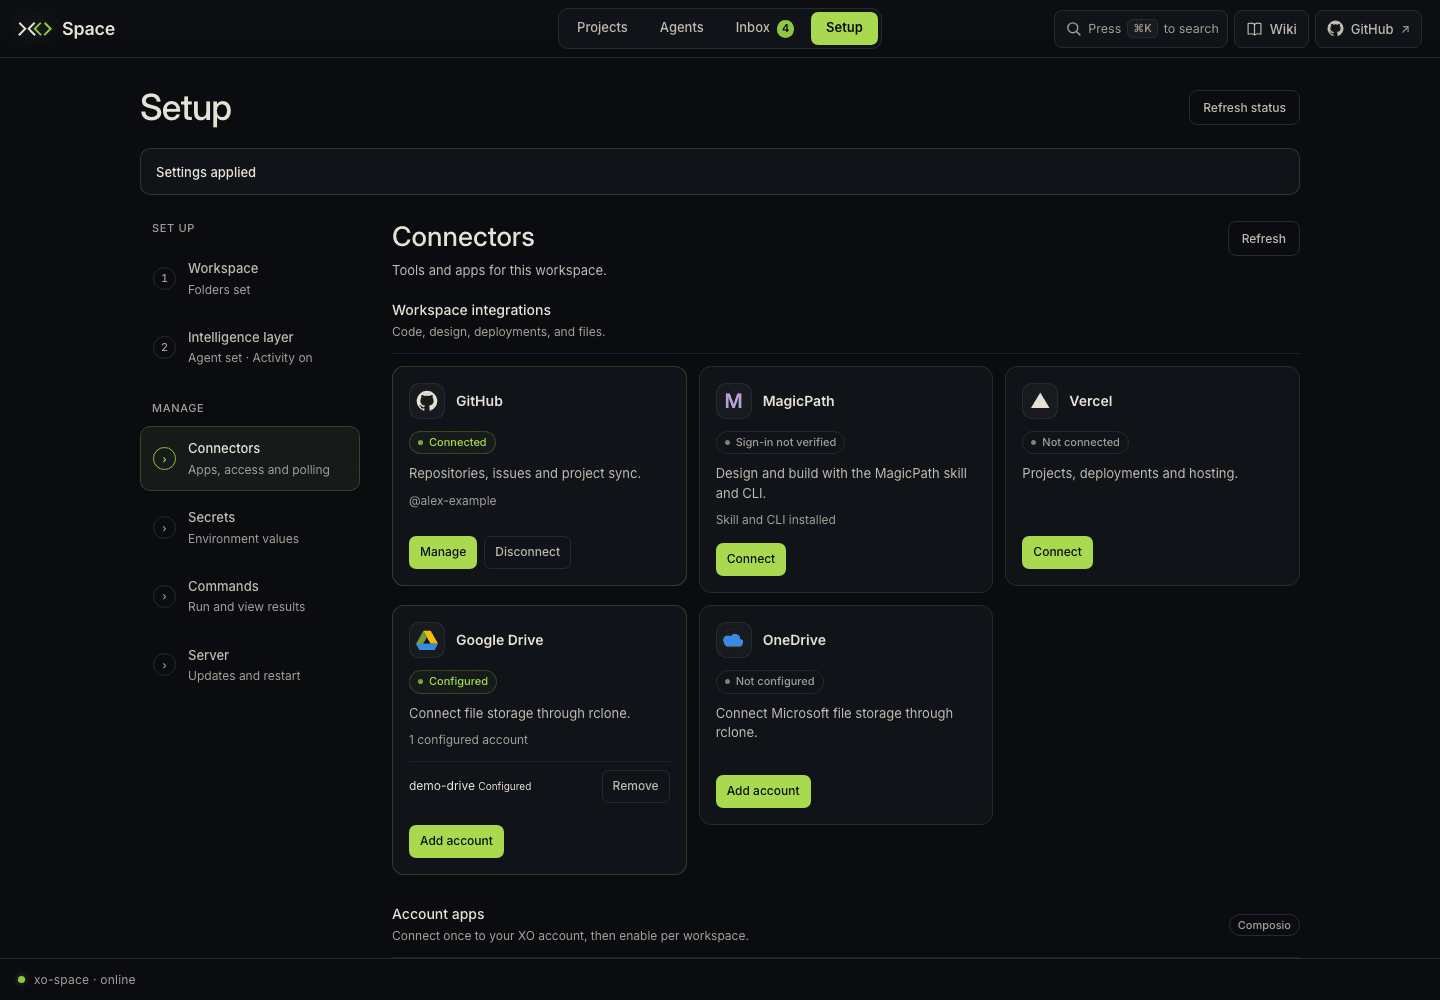Click the OneDrive cloud logo
The image size is (1440, 1000).
tap(733, 640)
